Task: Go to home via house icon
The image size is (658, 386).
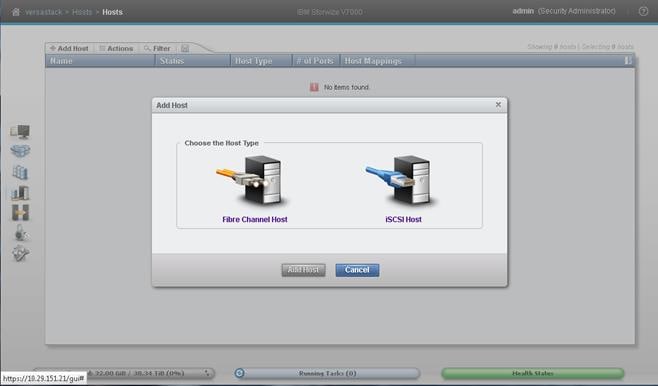Action: (x=16, y=12)
